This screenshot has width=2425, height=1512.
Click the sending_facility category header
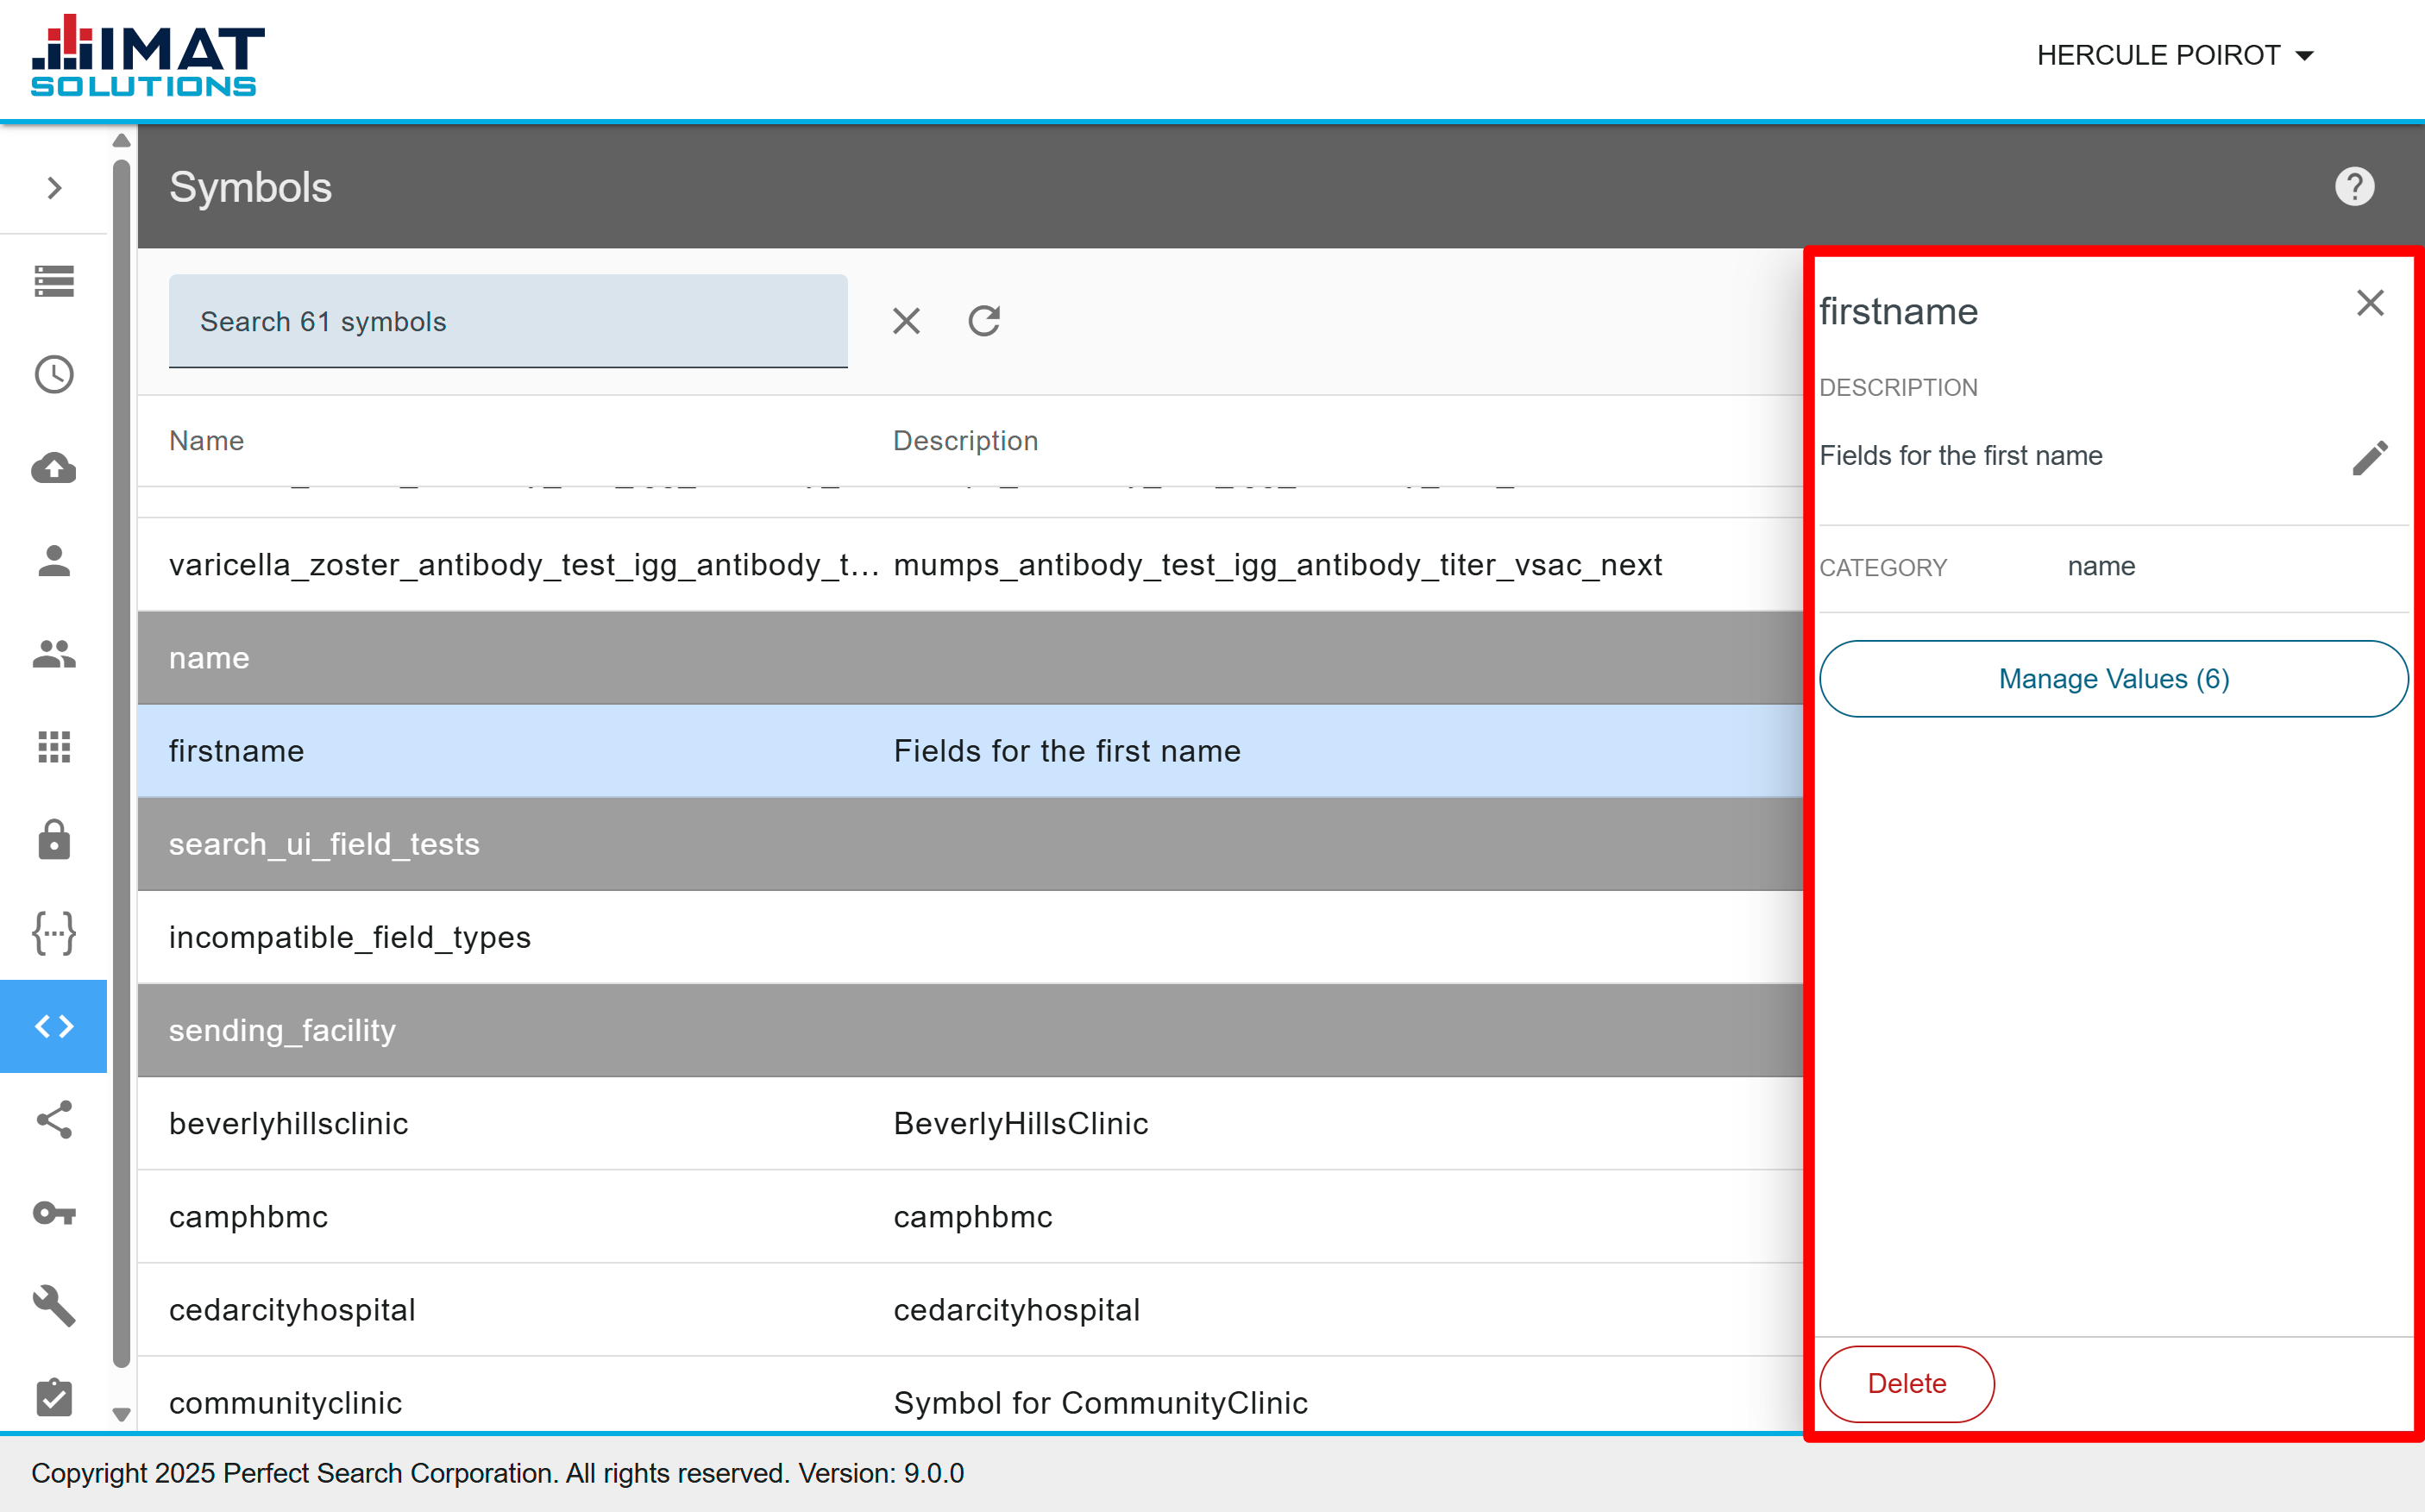click(x=970, y=1031)
